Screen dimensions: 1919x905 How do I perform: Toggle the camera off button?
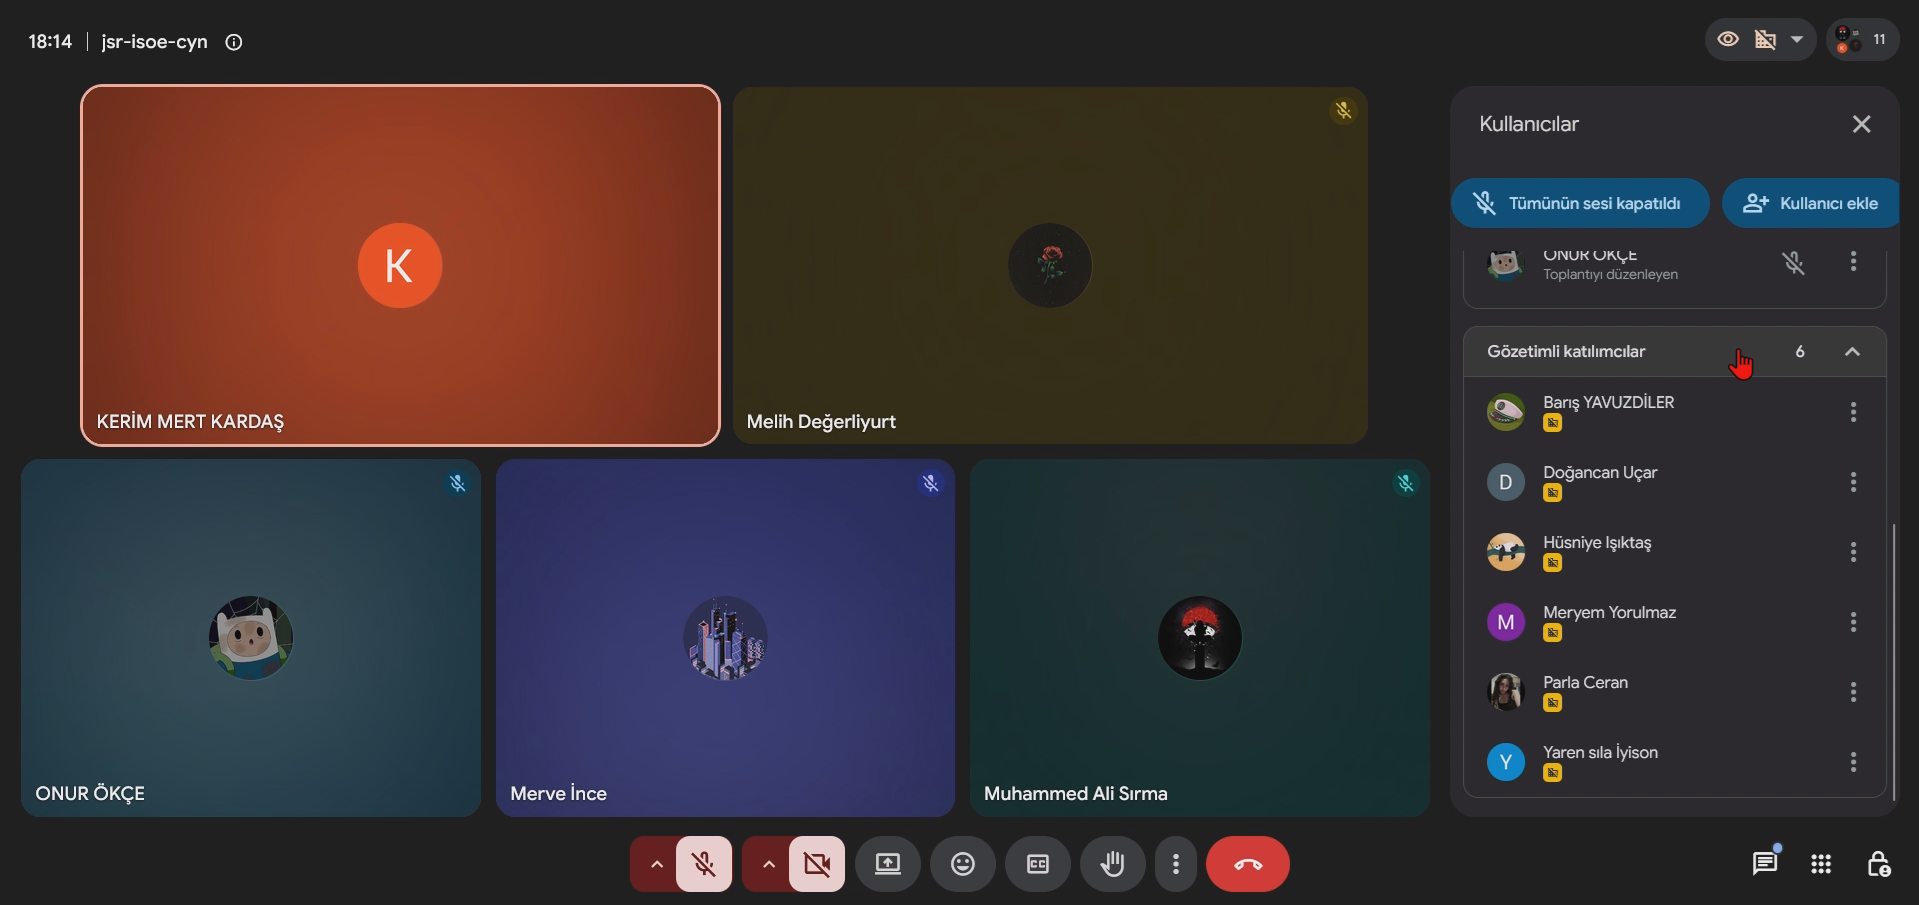pos(817,864)
